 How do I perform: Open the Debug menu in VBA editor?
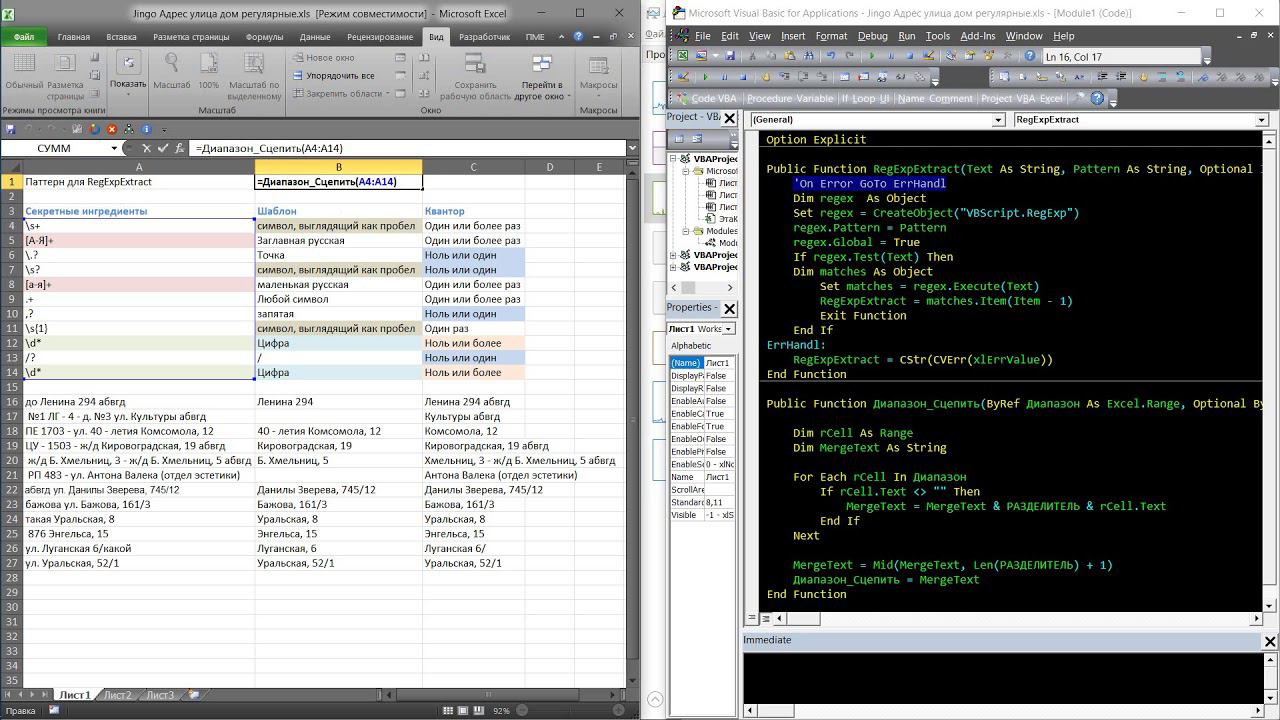click(872, 36)
